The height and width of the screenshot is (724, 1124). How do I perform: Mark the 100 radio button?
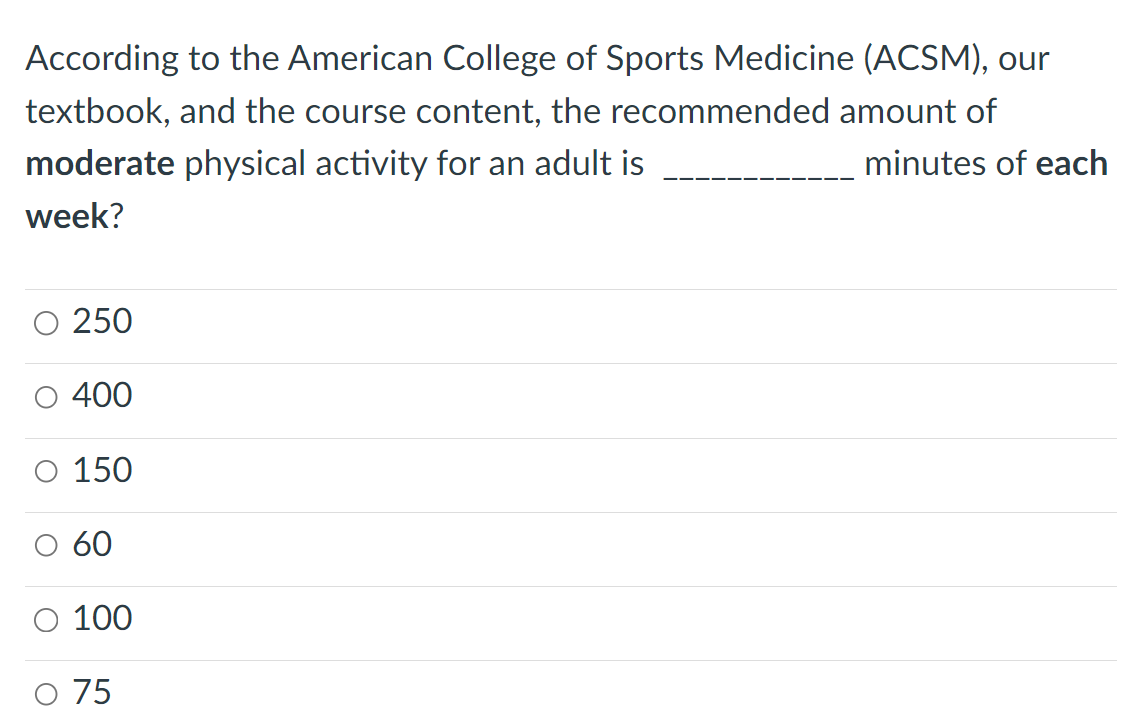tap(46, 620)
